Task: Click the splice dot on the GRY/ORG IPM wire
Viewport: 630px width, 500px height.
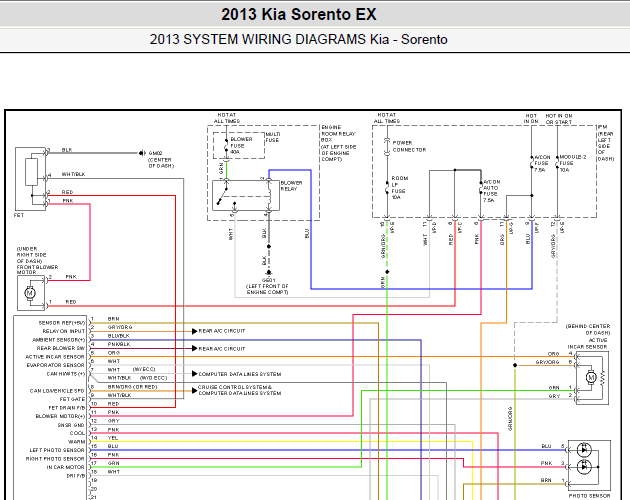Action: [x=515, y=365]
